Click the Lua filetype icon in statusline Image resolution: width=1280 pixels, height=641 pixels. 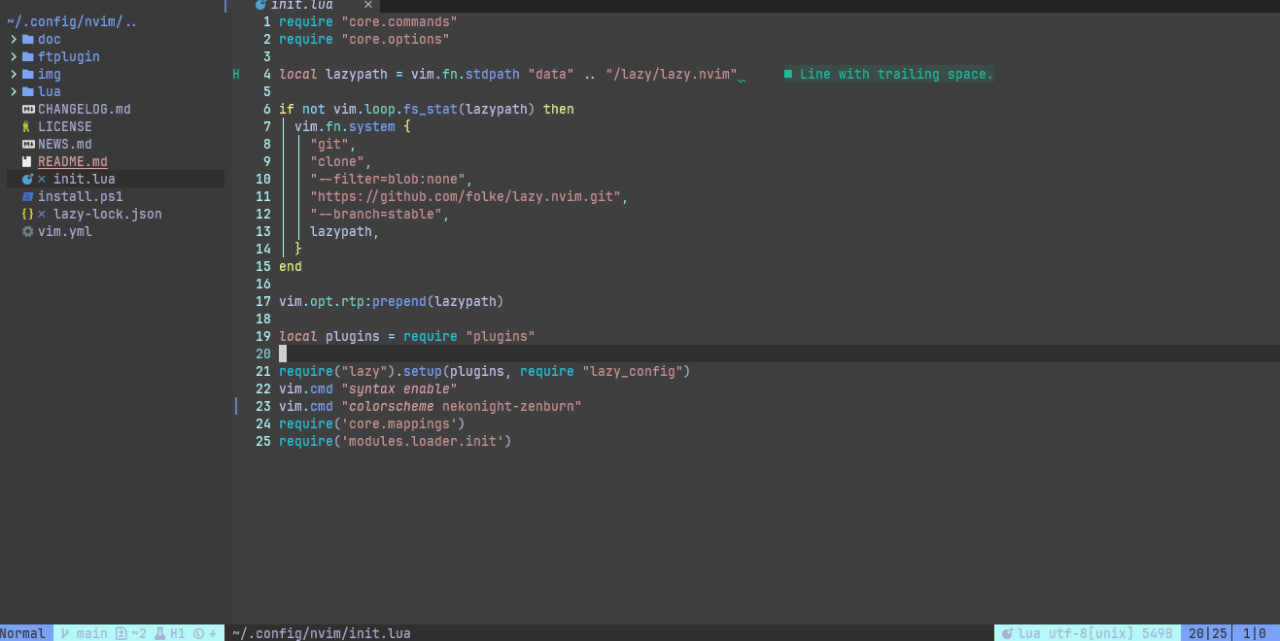(1008, 633)
